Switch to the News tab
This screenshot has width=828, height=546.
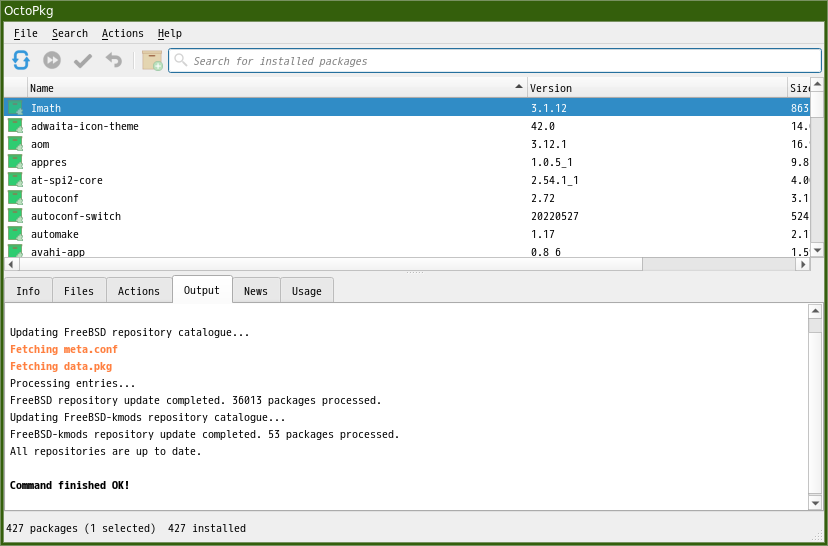[x=256, y=290]
